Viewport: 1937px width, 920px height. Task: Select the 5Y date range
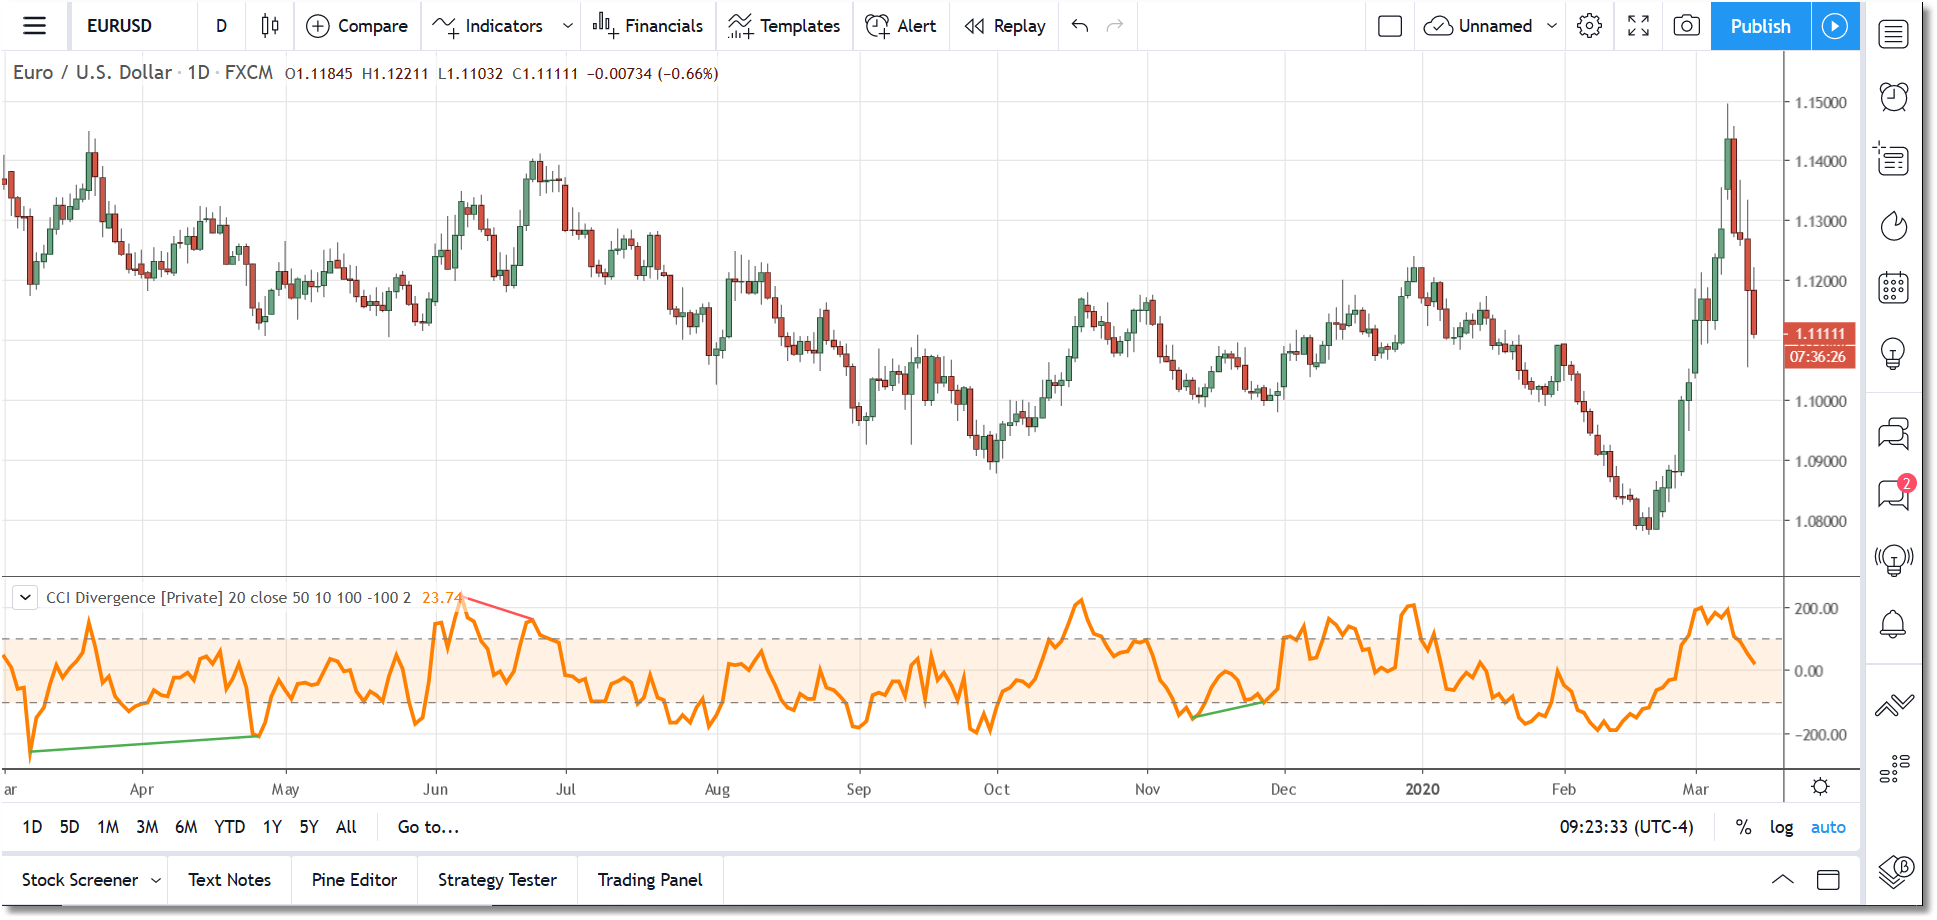tap(309, 827)
